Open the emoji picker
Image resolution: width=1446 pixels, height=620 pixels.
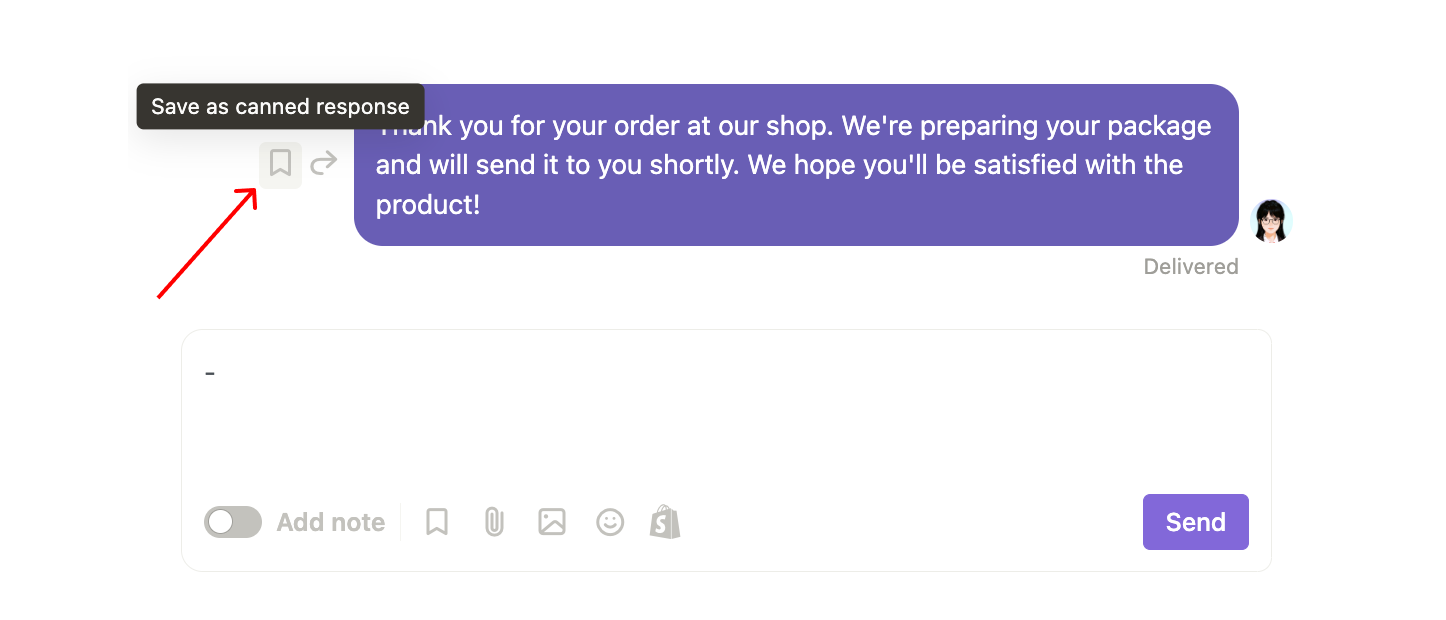tap(610, 522)
